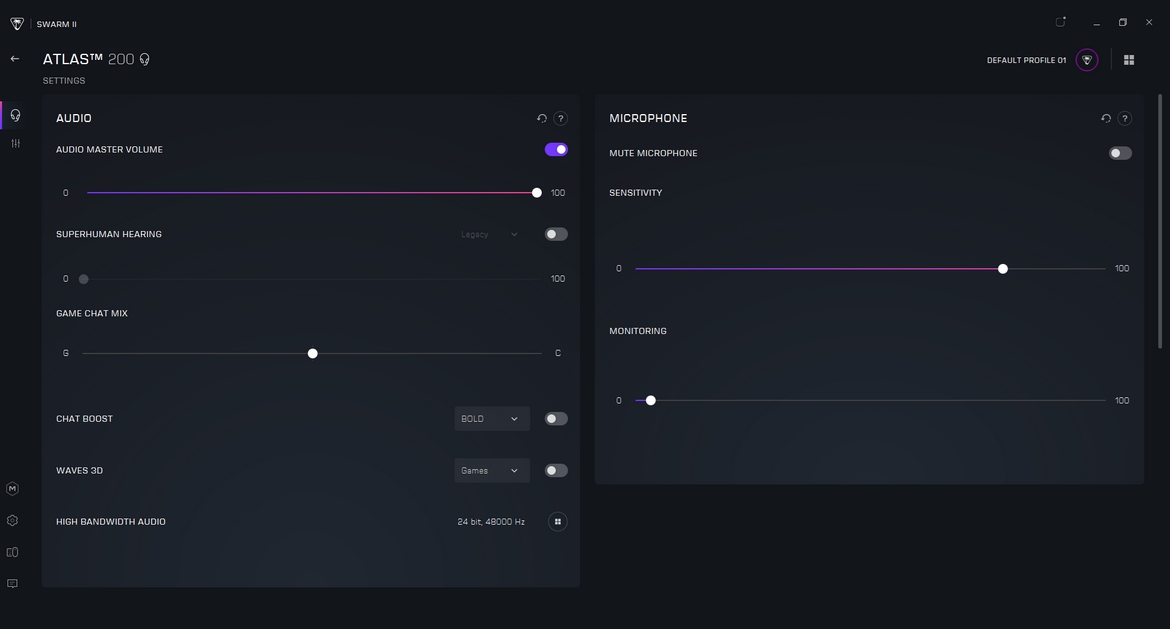Reset the Microphone section to defaults
Screen dimensions: 1170x629
[1106, 118]
